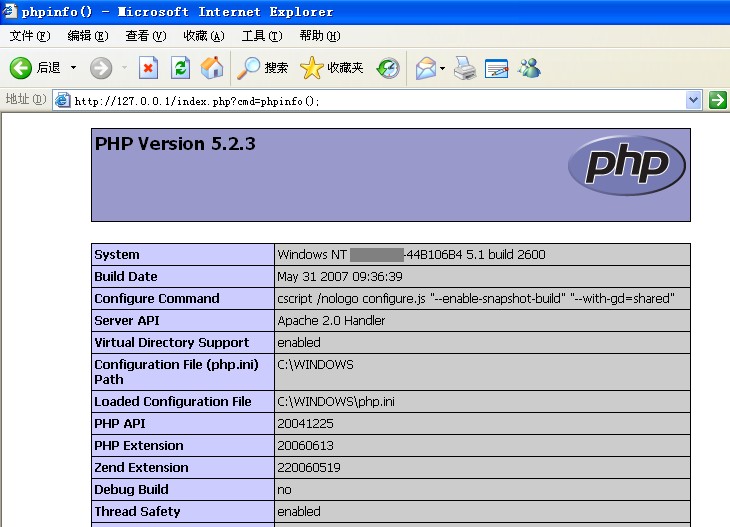This screenshot has width=730, height=527.
Task: Open the History icon in toolbar
Action: (388, 68)
